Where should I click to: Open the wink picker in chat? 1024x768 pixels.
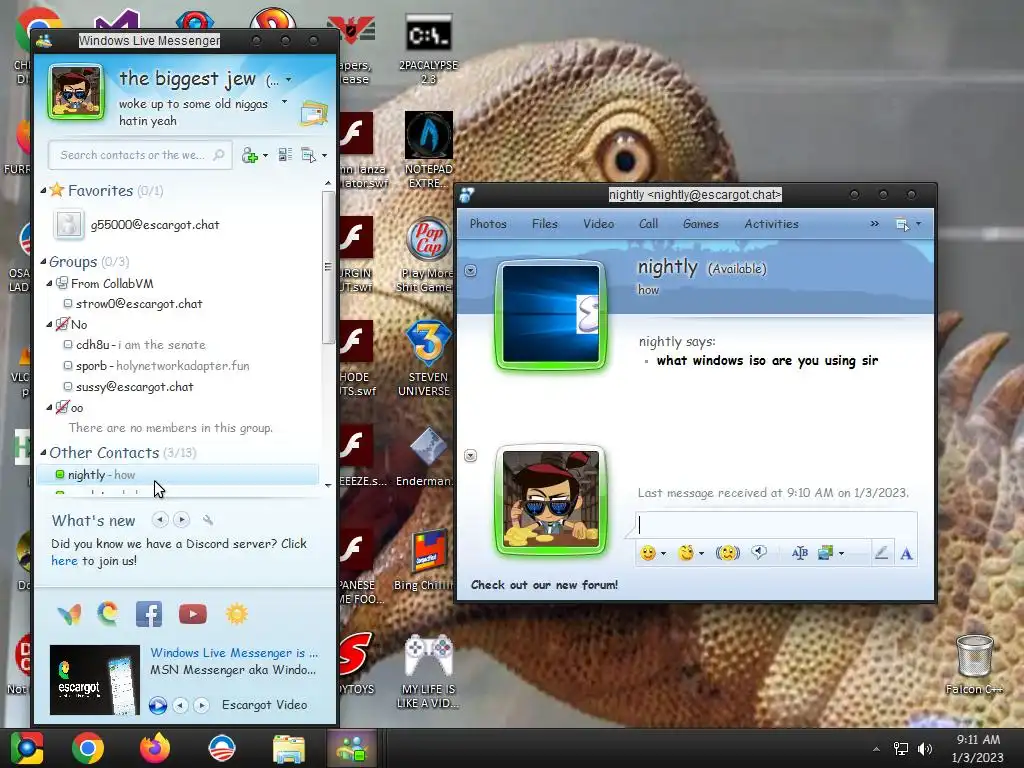(686, 553)
